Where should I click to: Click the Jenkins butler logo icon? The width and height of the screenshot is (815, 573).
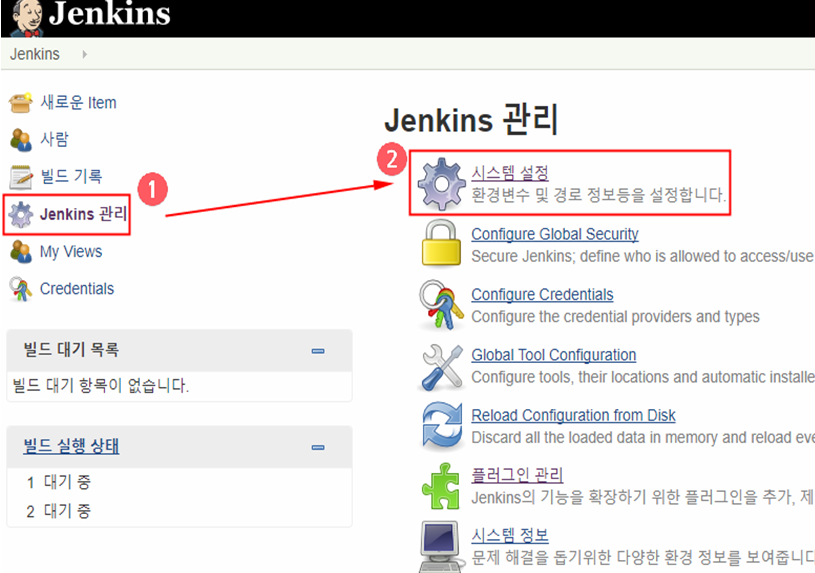point(28,17)
